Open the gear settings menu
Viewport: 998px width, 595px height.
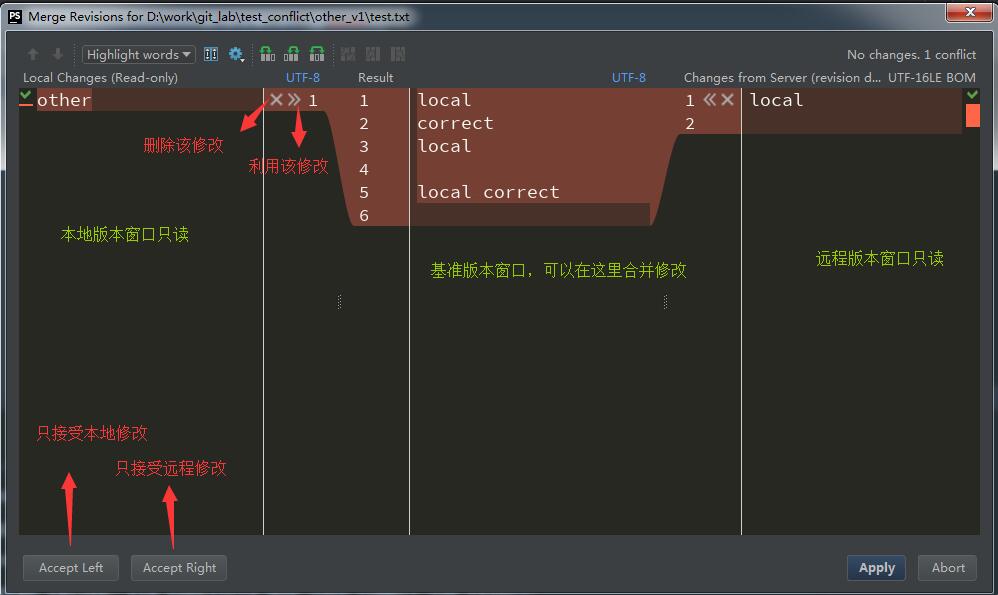(236, 55)
